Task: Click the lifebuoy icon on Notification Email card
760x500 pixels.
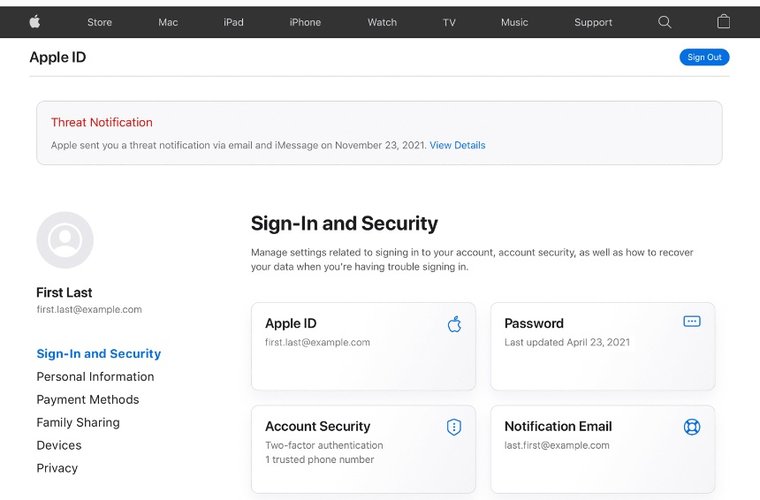Action: coord(692,427)
